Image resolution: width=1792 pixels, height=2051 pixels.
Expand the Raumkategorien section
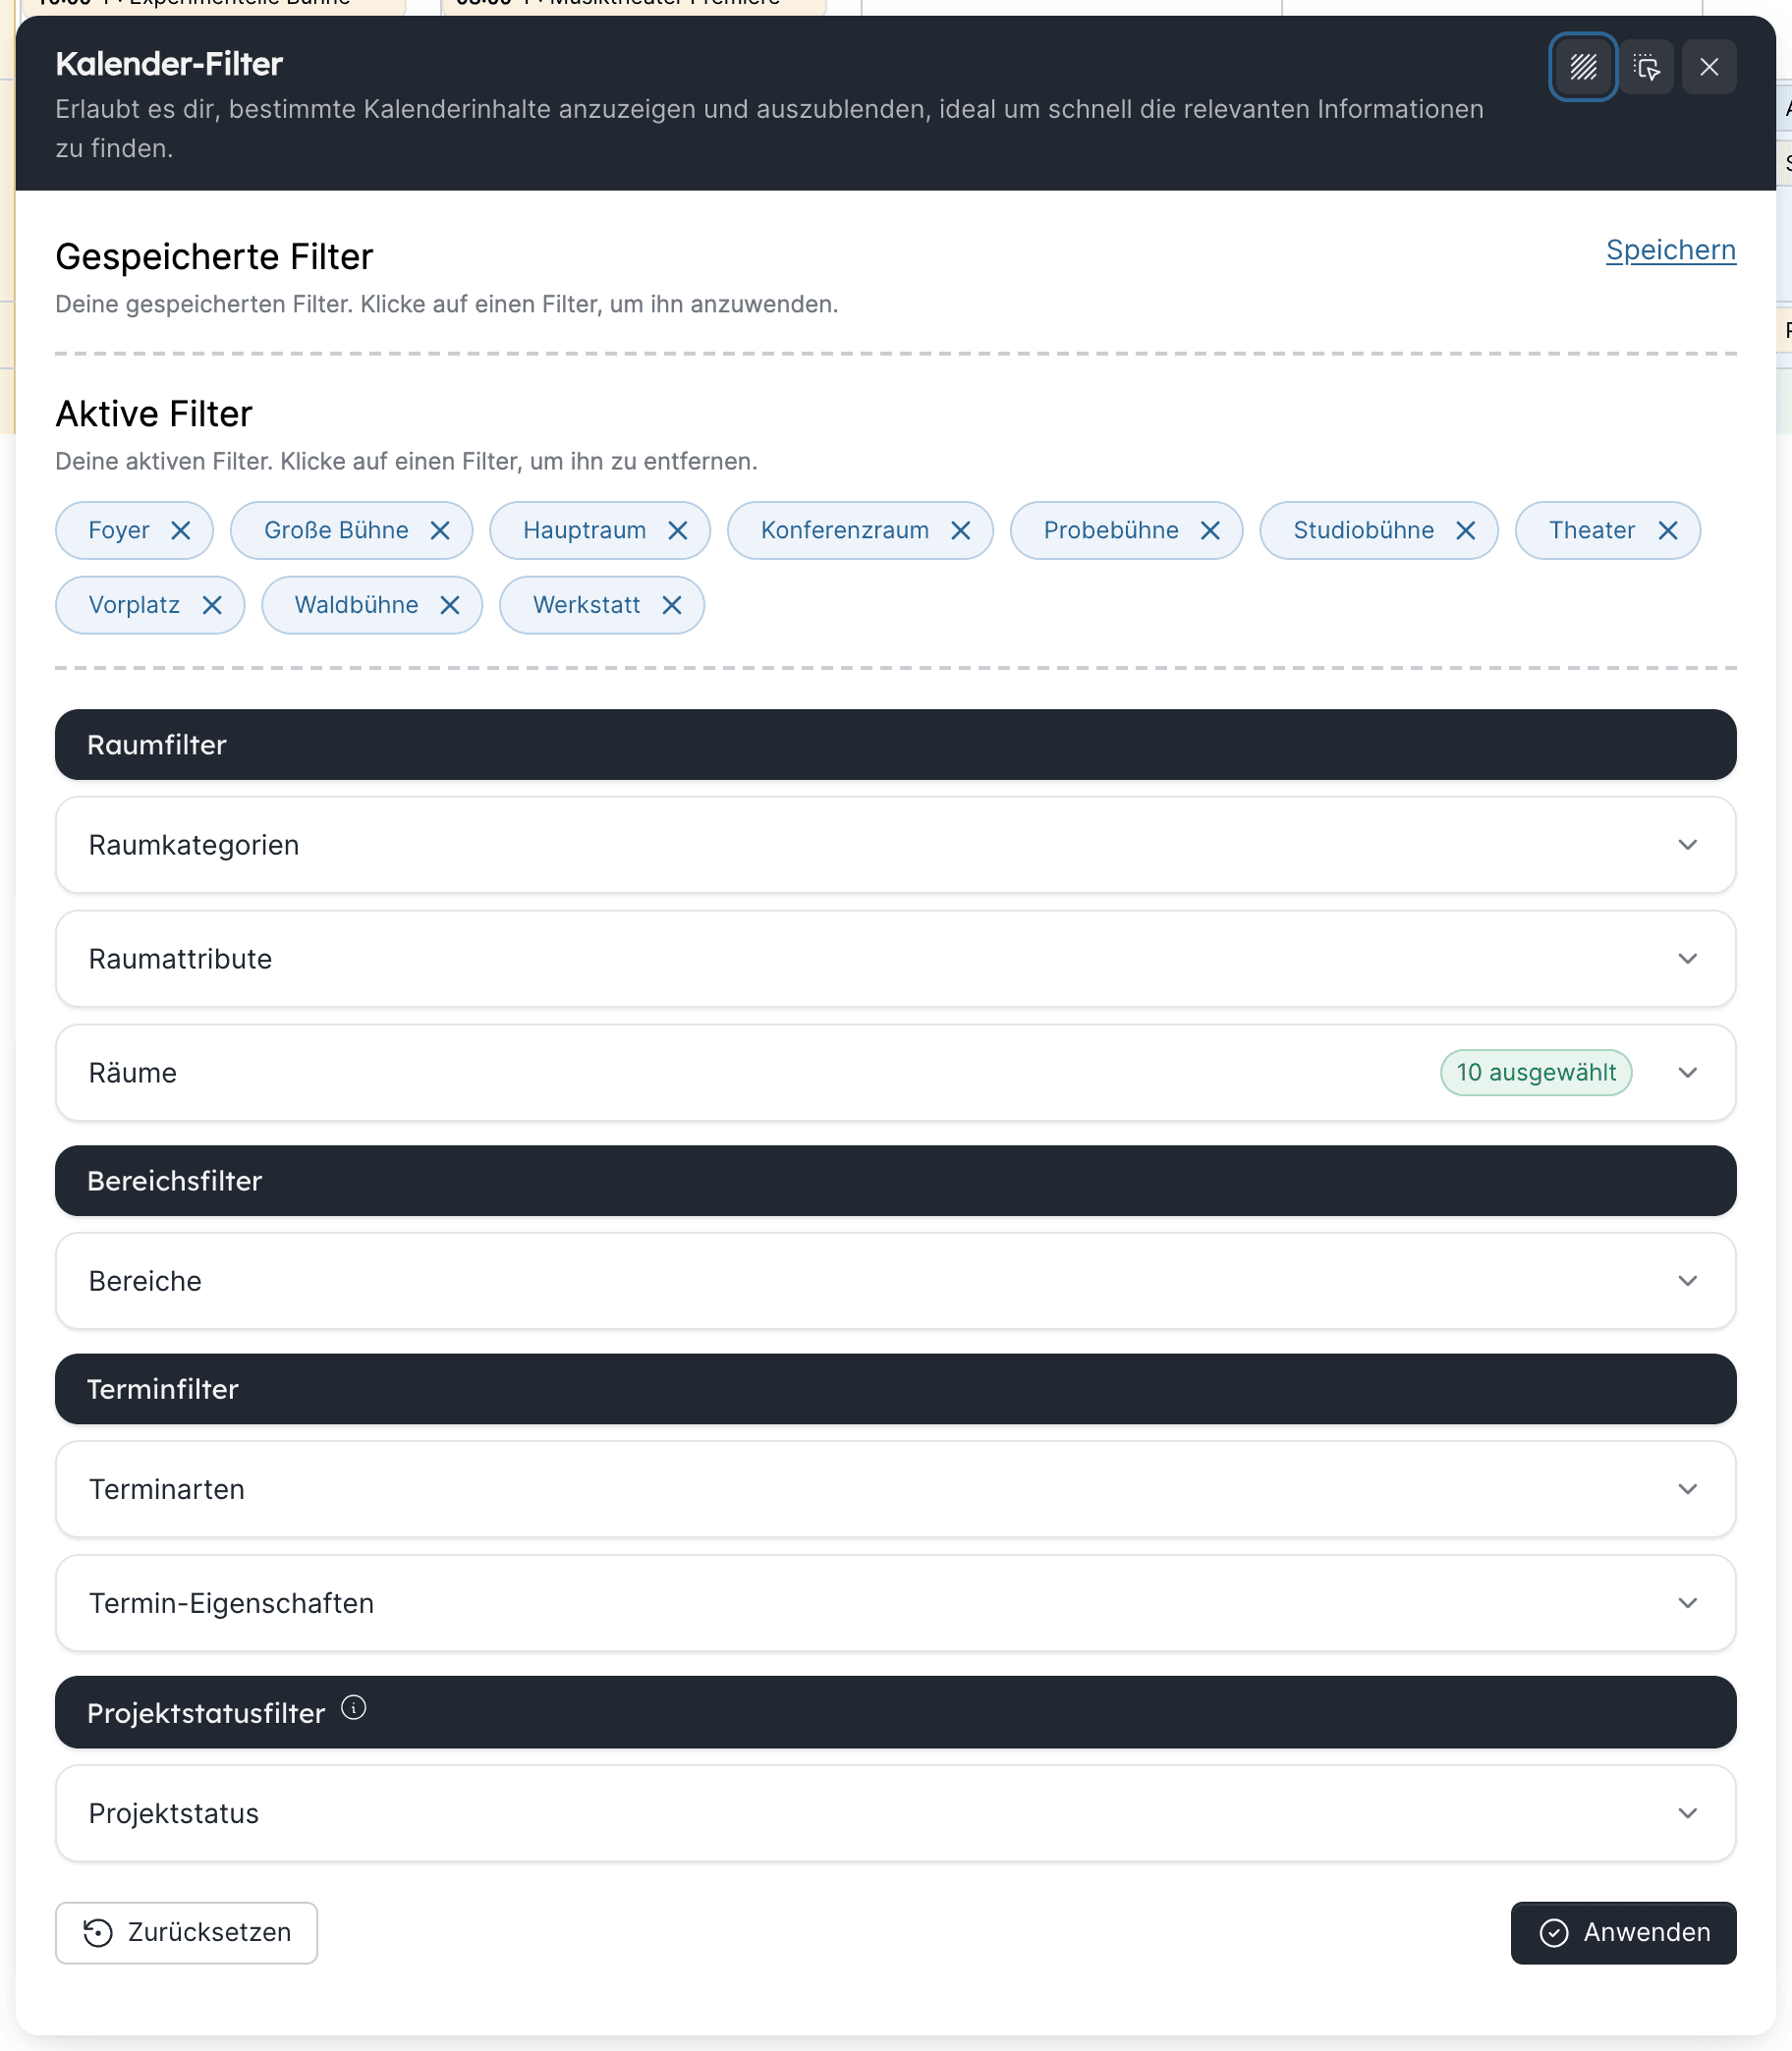tap(895, 845)
